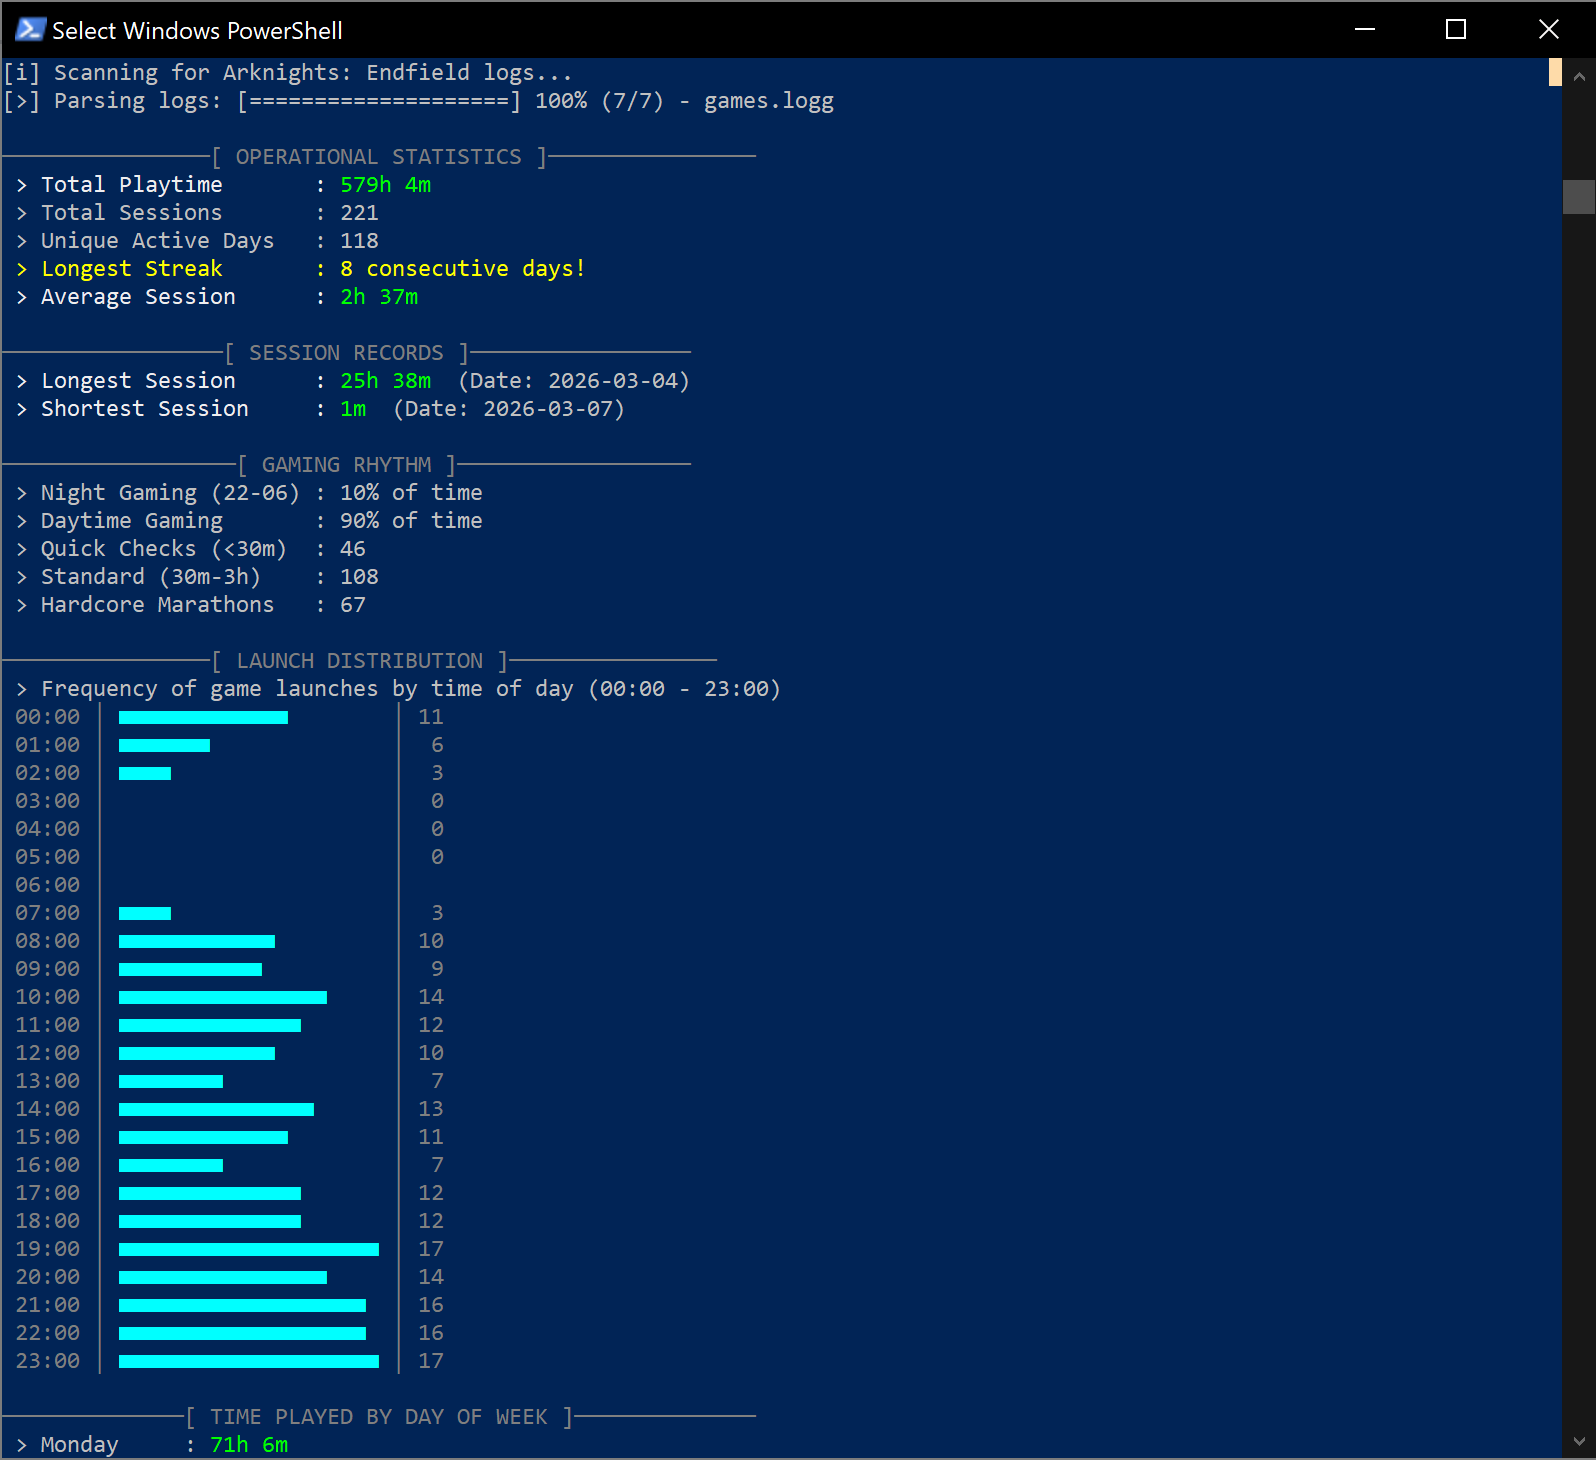This screenshot has height=1460, width=1596.
Task: Click the 21:00 launch bar
Action: click(x=242, y=1305)
